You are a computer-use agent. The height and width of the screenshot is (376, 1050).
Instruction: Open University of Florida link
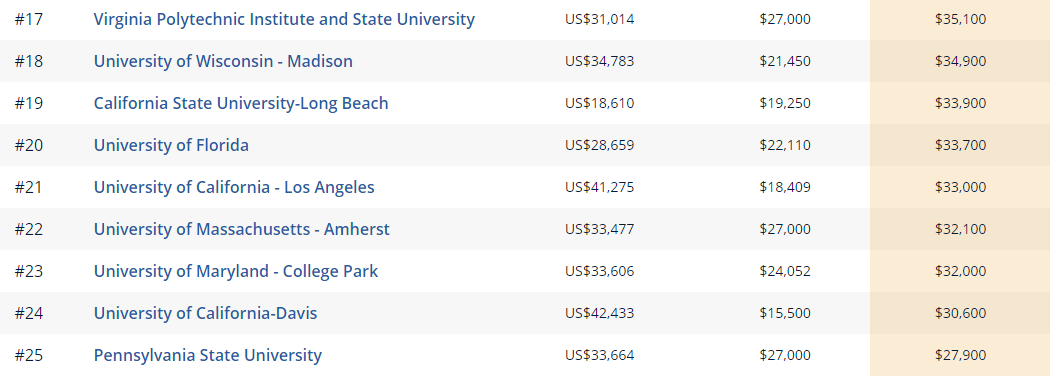pyautogui.click(x=171, y=145)
